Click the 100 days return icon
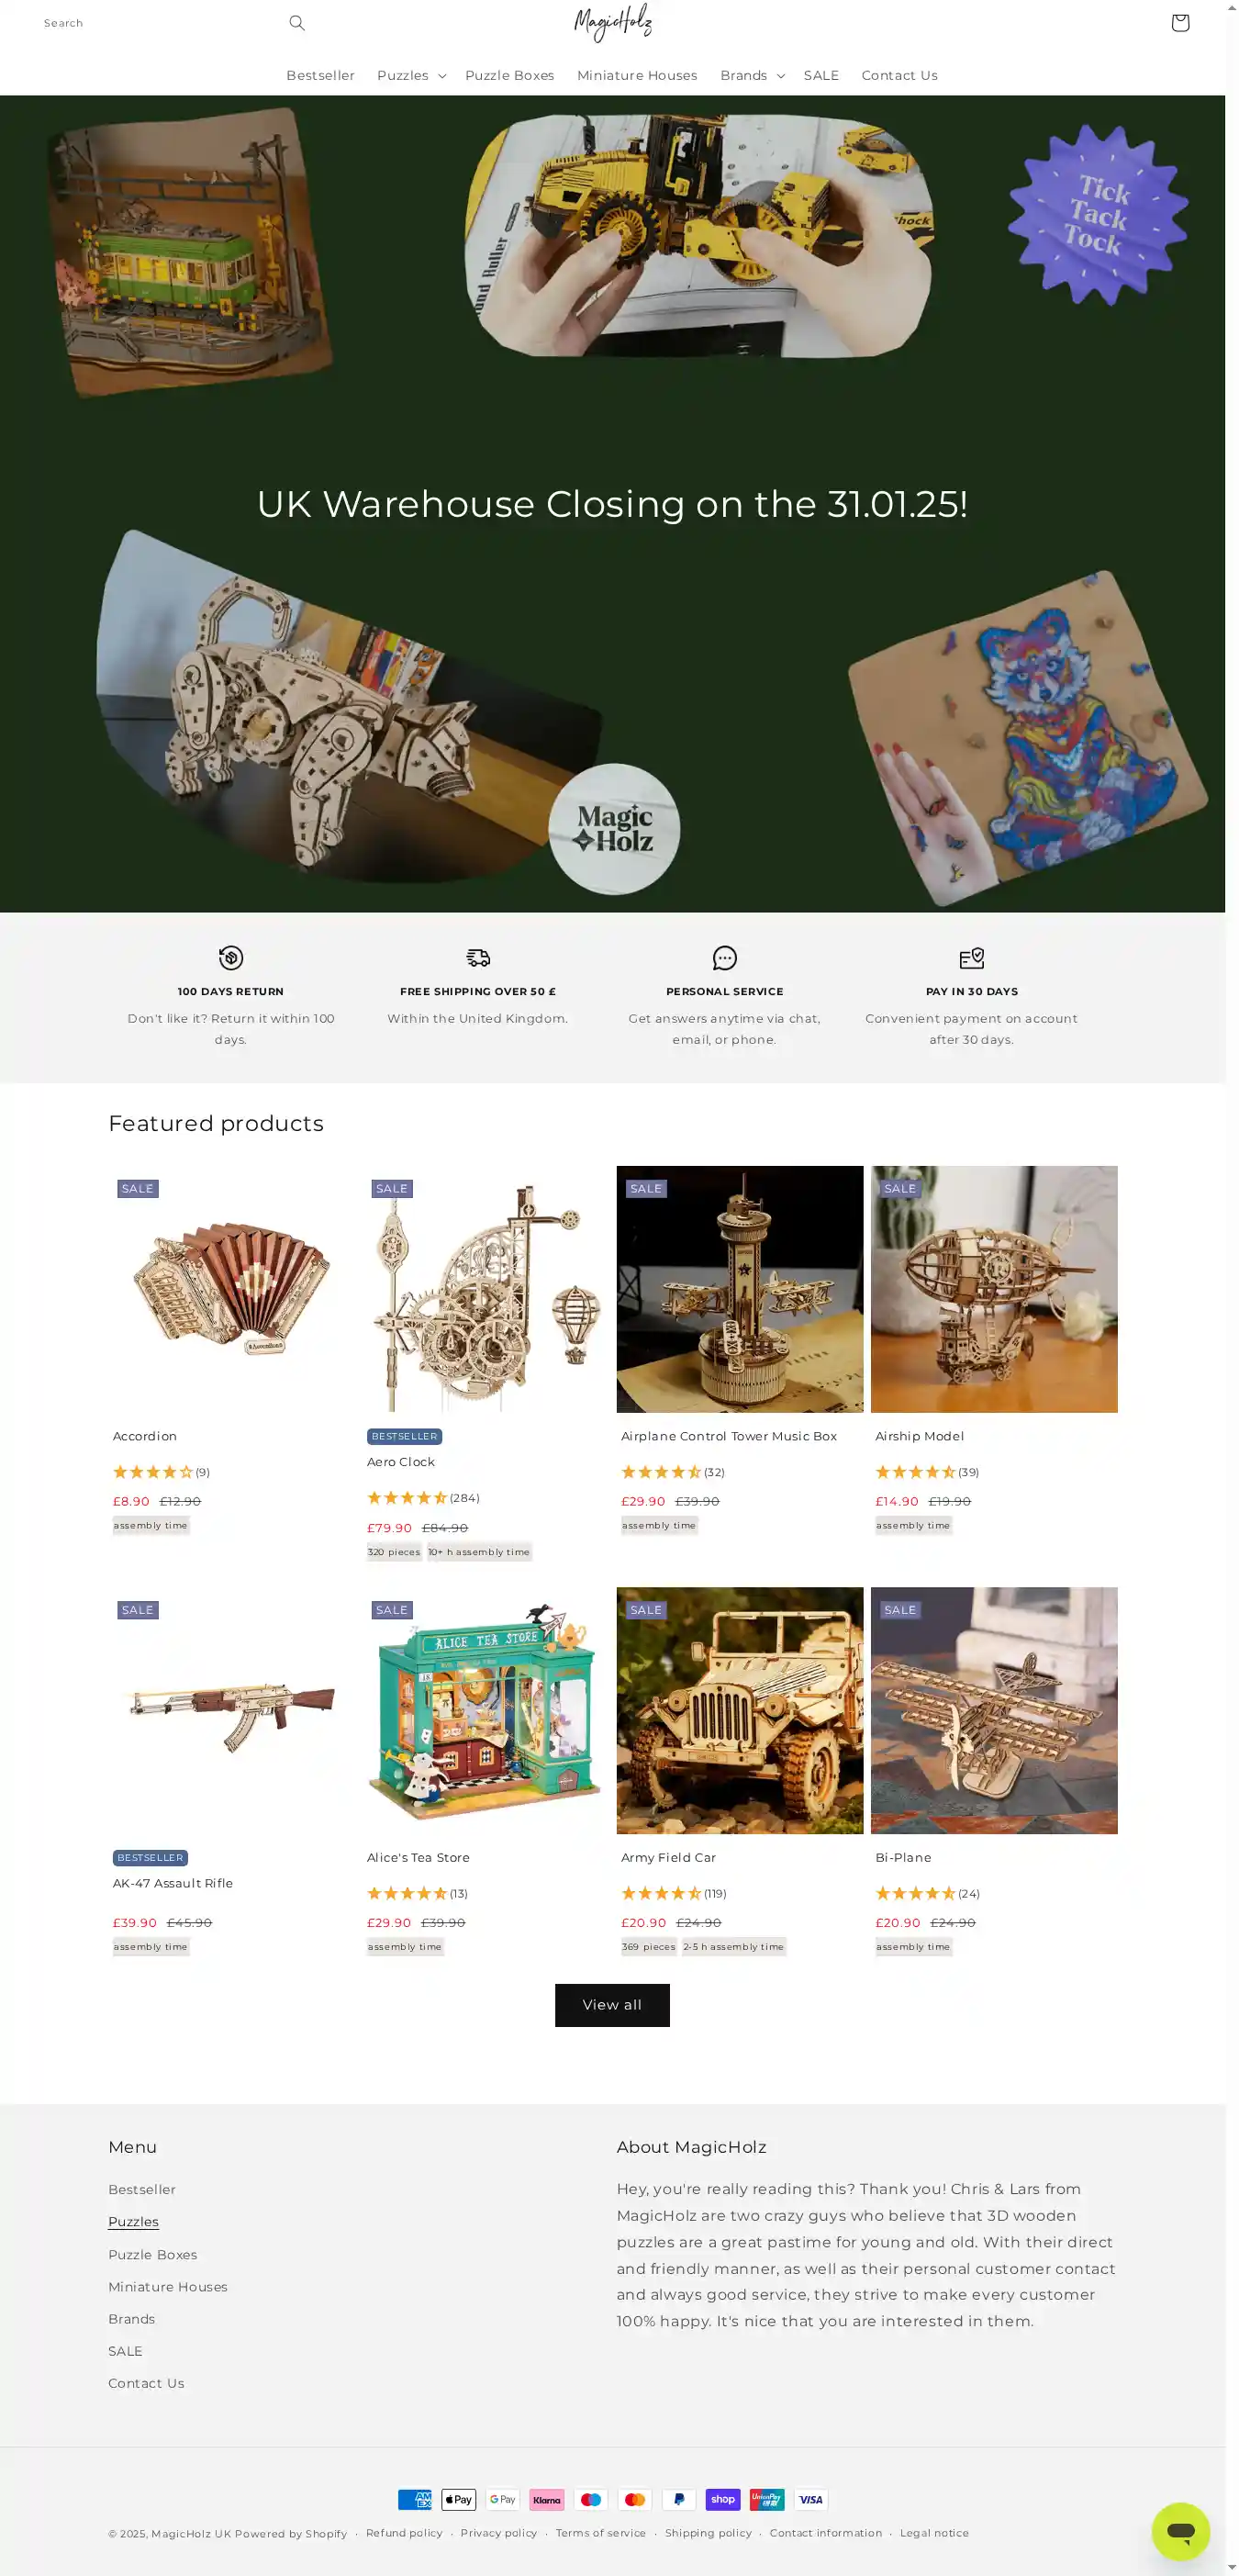 (x=231, y=958)
